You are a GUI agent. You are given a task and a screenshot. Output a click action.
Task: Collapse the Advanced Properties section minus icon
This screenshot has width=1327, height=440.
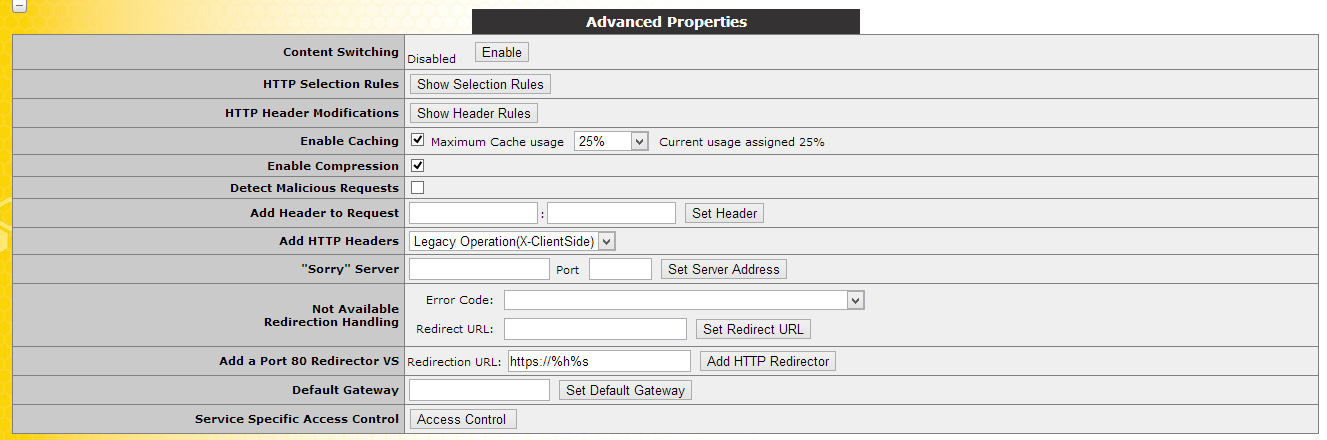pyautogui.click(x=19, y=4)
